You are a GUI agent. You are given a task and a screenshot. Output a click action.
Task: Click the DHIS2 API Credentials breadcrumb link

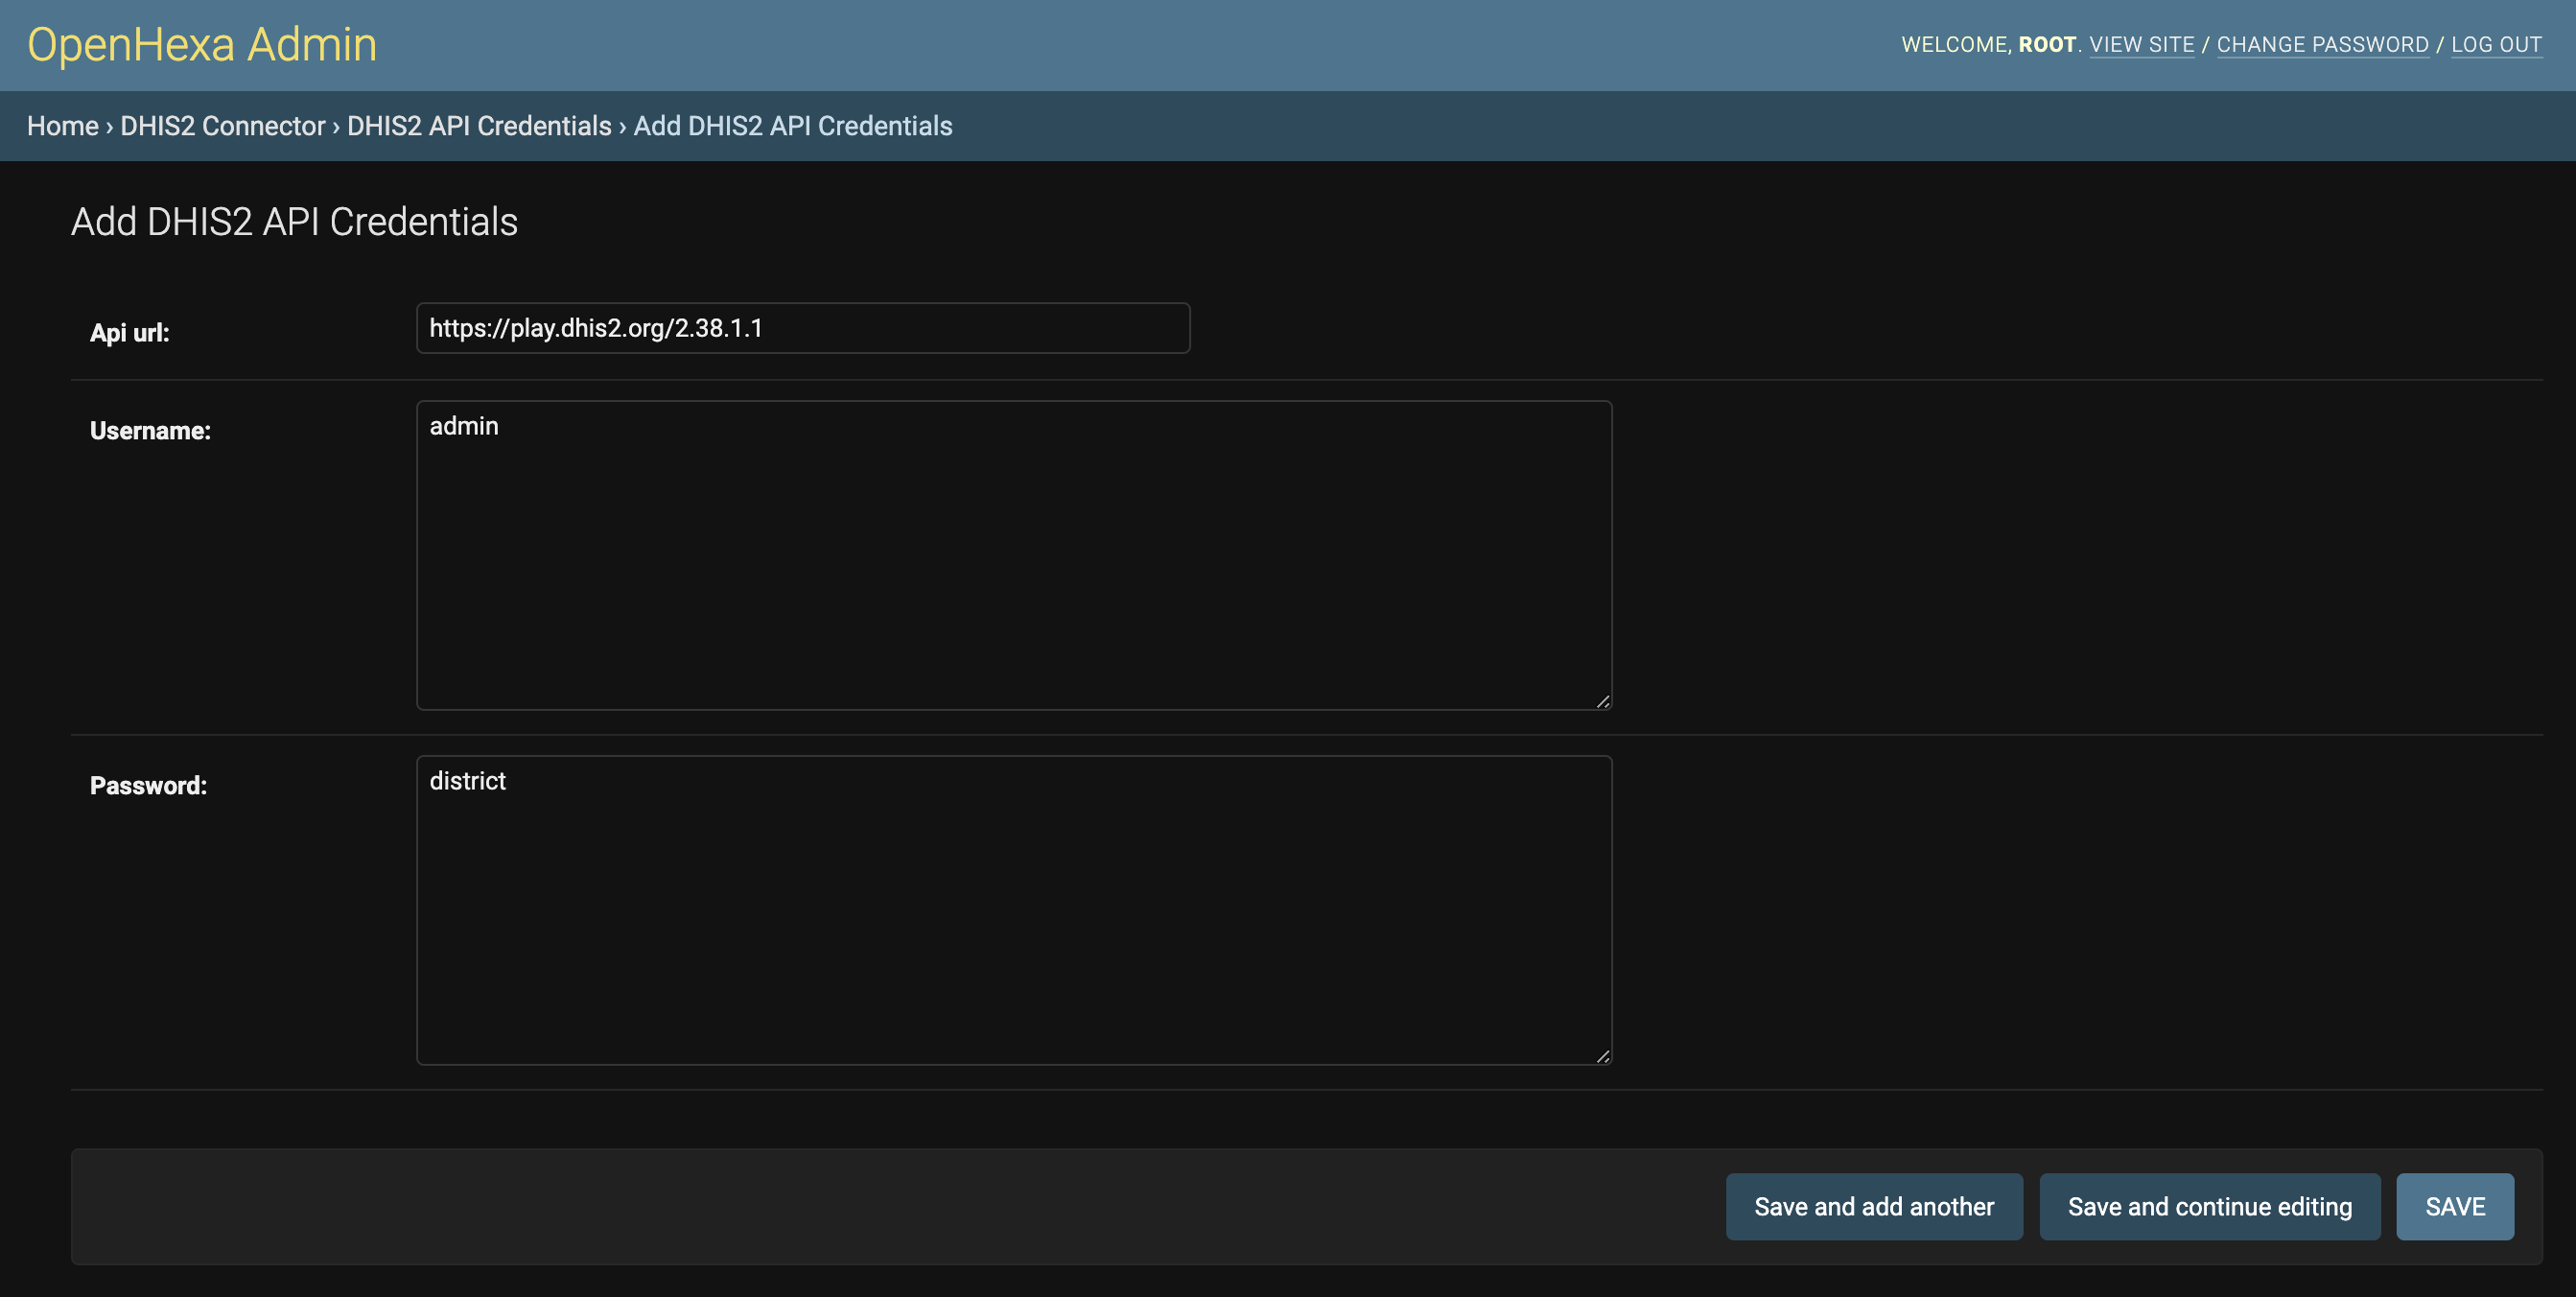click(480, 124)
